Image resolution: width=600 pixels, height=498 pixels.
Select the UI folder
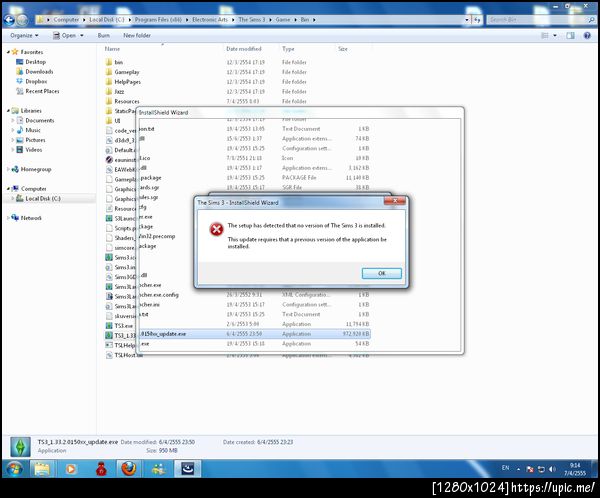click(x=117, y=121)
